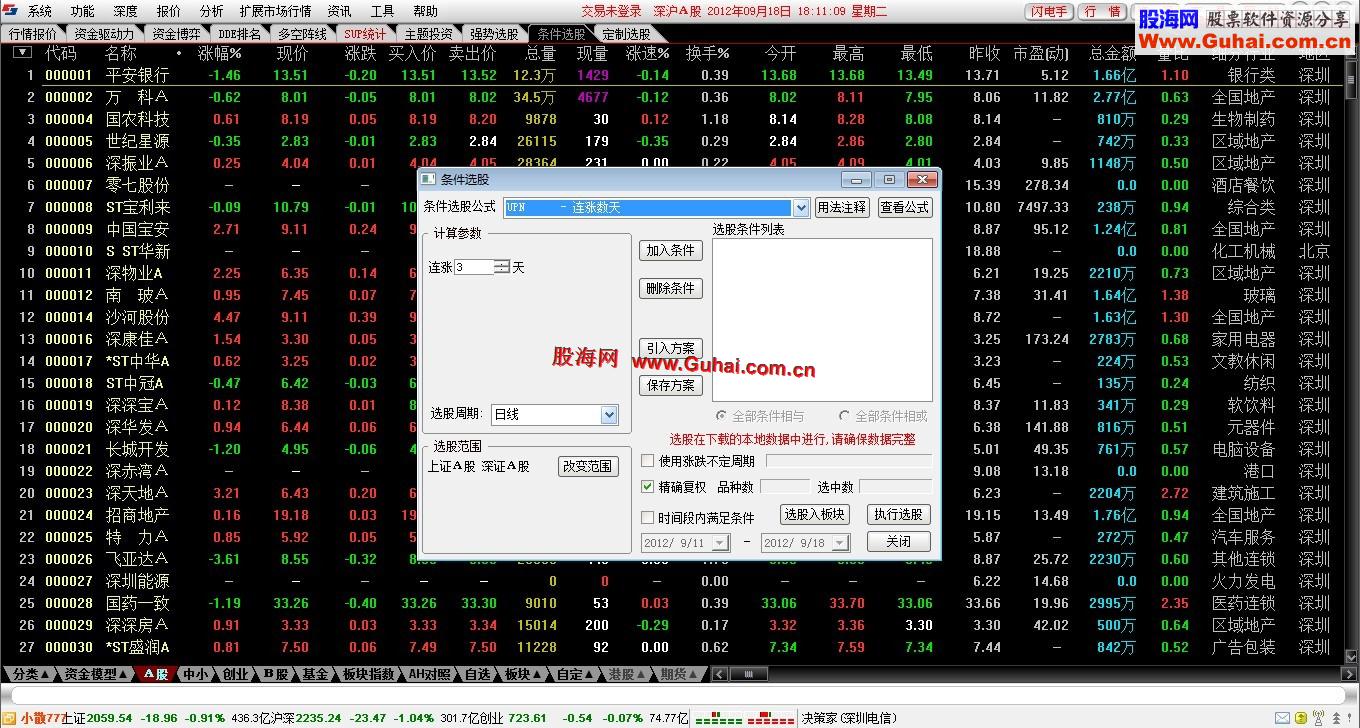Click the 保存方案 button

[670, 385]
